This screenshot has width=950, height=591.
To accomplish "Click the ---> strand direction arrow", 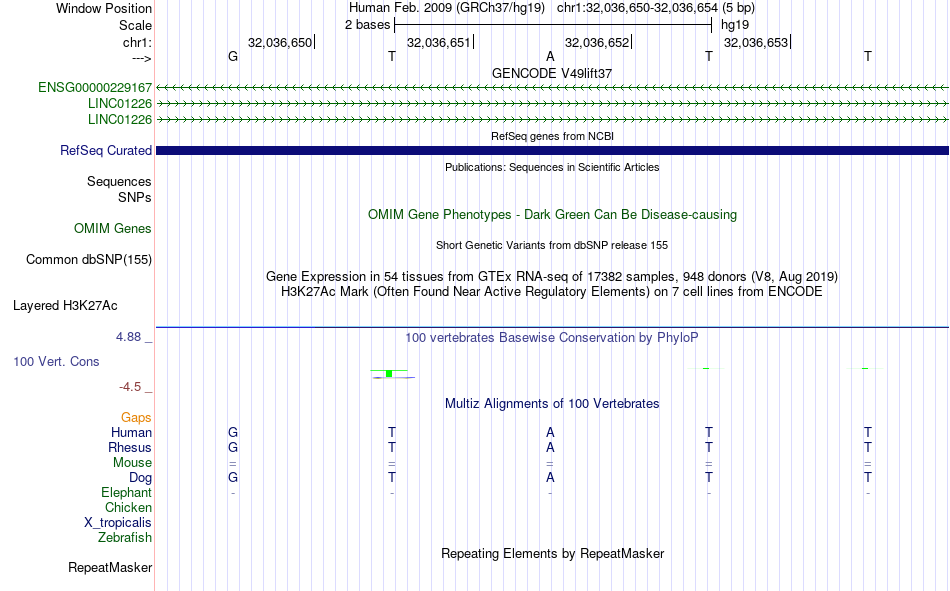I will (142, 58).
